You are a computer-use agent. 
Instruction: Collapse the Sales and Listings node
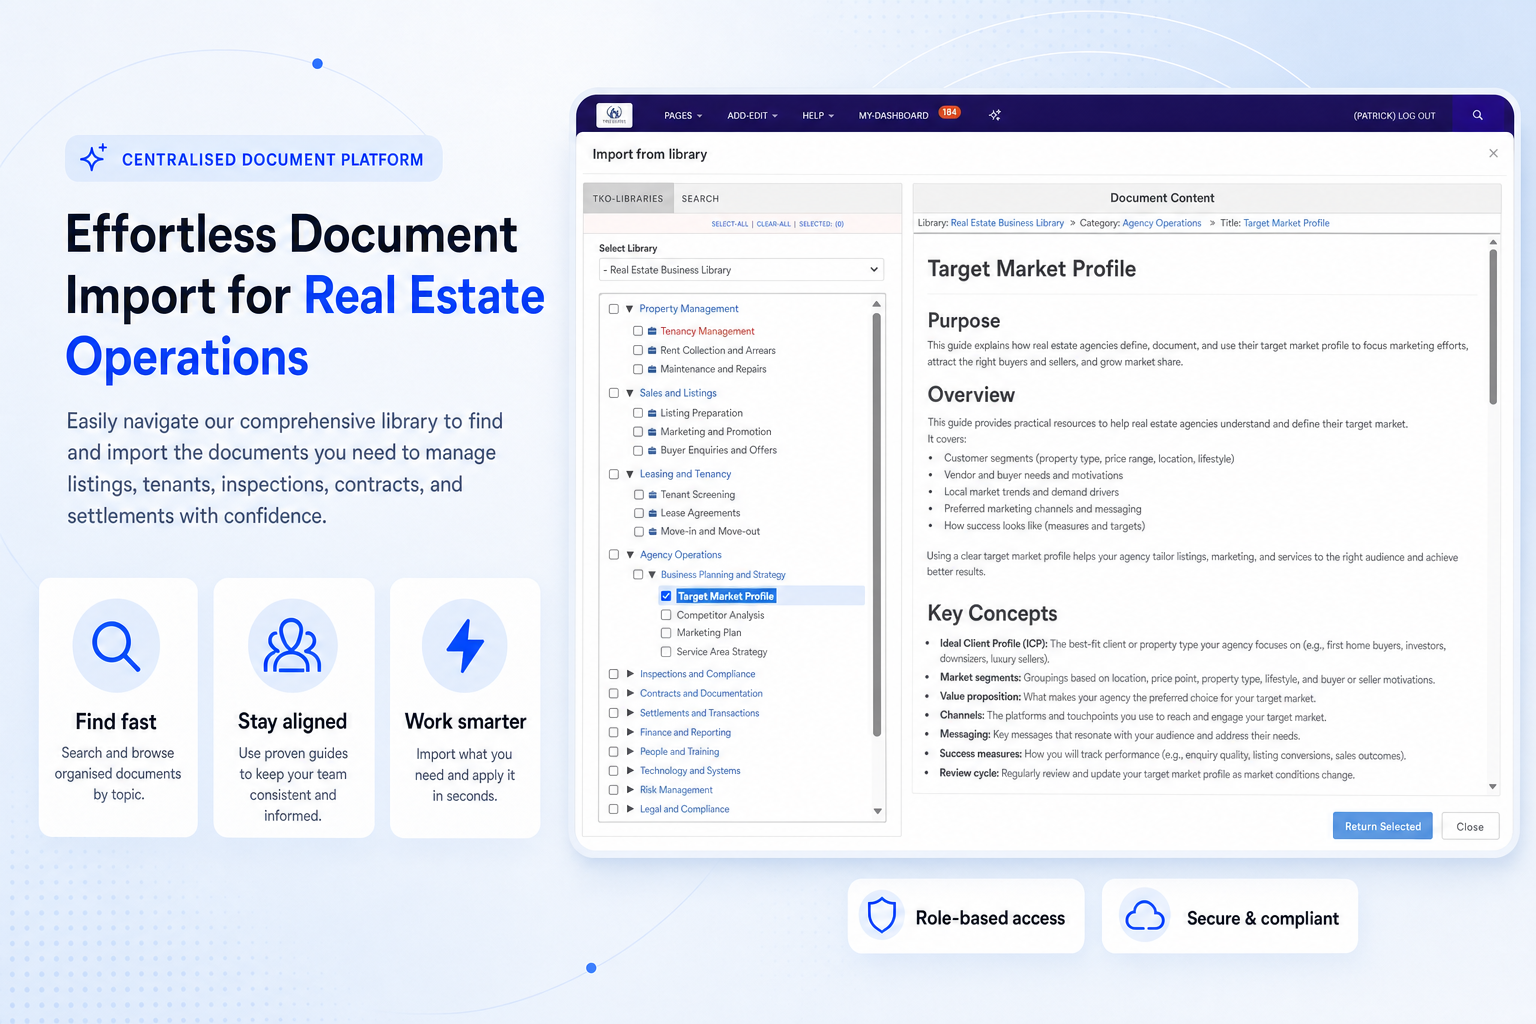(x=630, y=393)
